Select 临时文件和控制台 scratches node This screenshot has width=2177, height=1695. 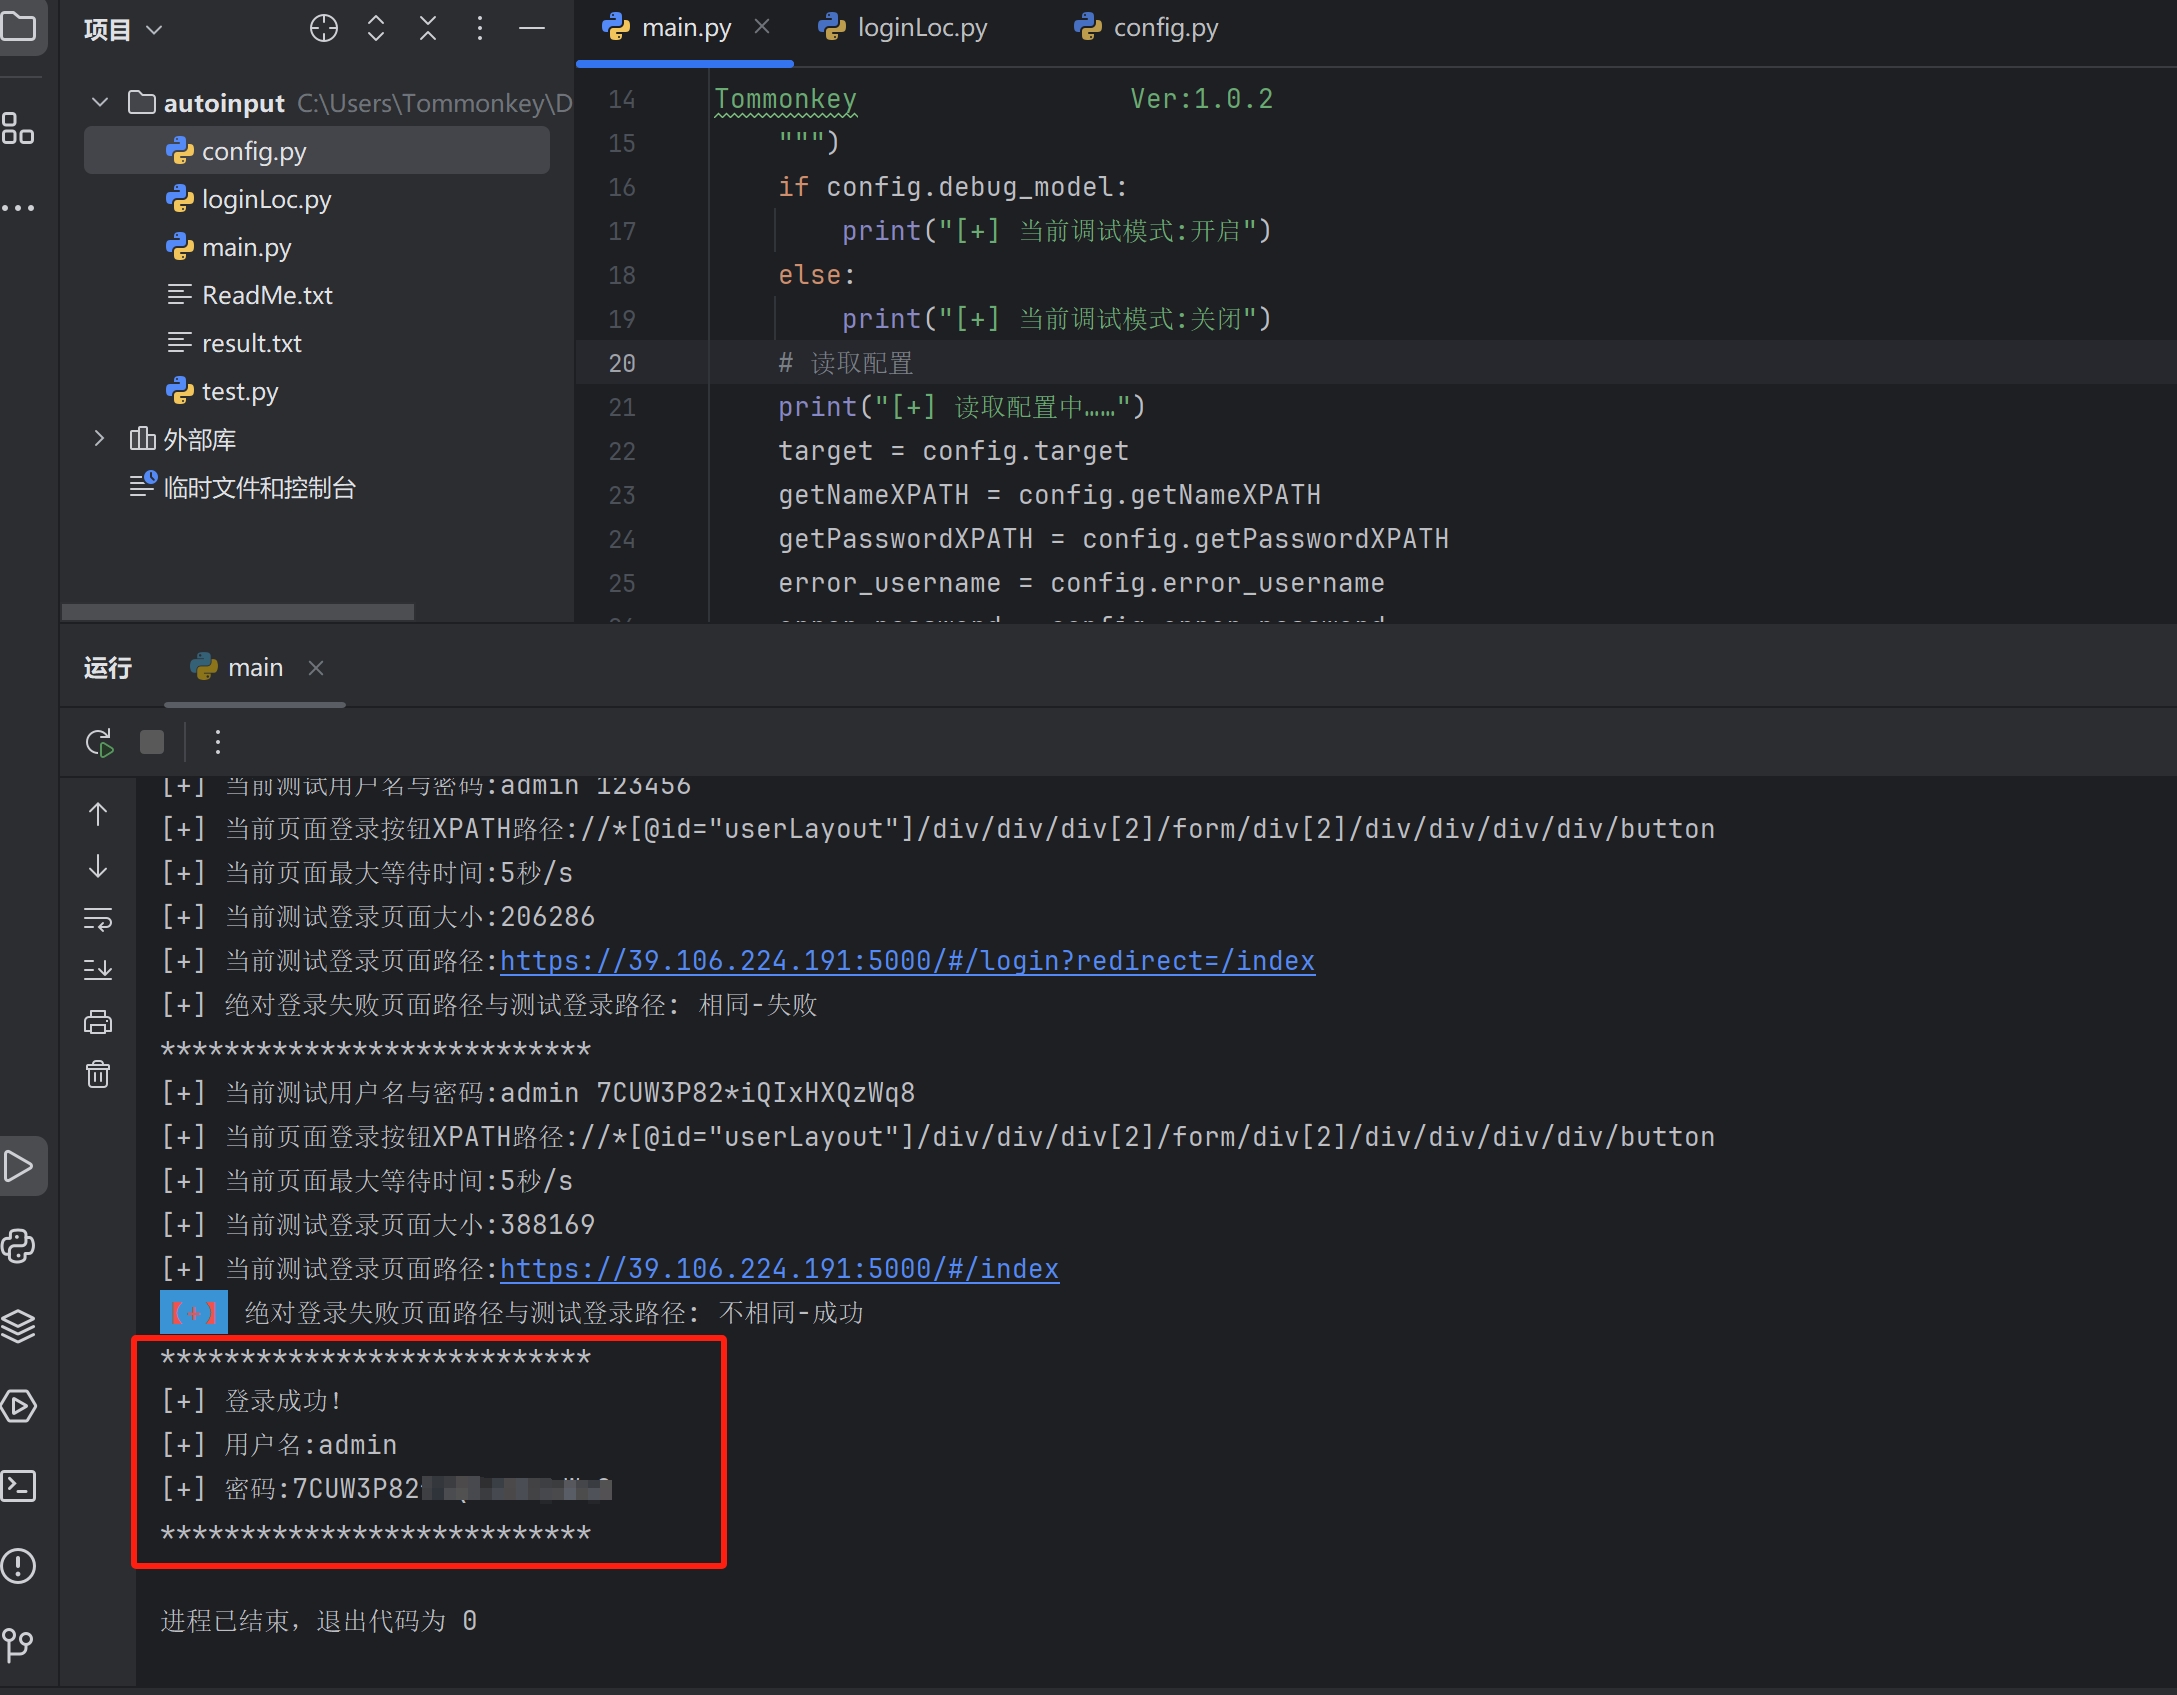(242, 487)
